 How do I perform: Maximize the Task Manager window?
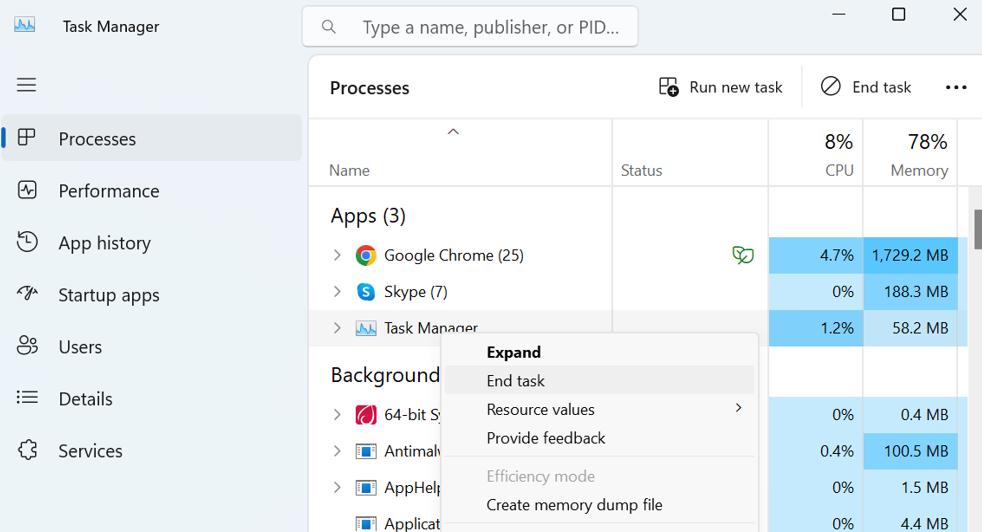coord(898,14)
